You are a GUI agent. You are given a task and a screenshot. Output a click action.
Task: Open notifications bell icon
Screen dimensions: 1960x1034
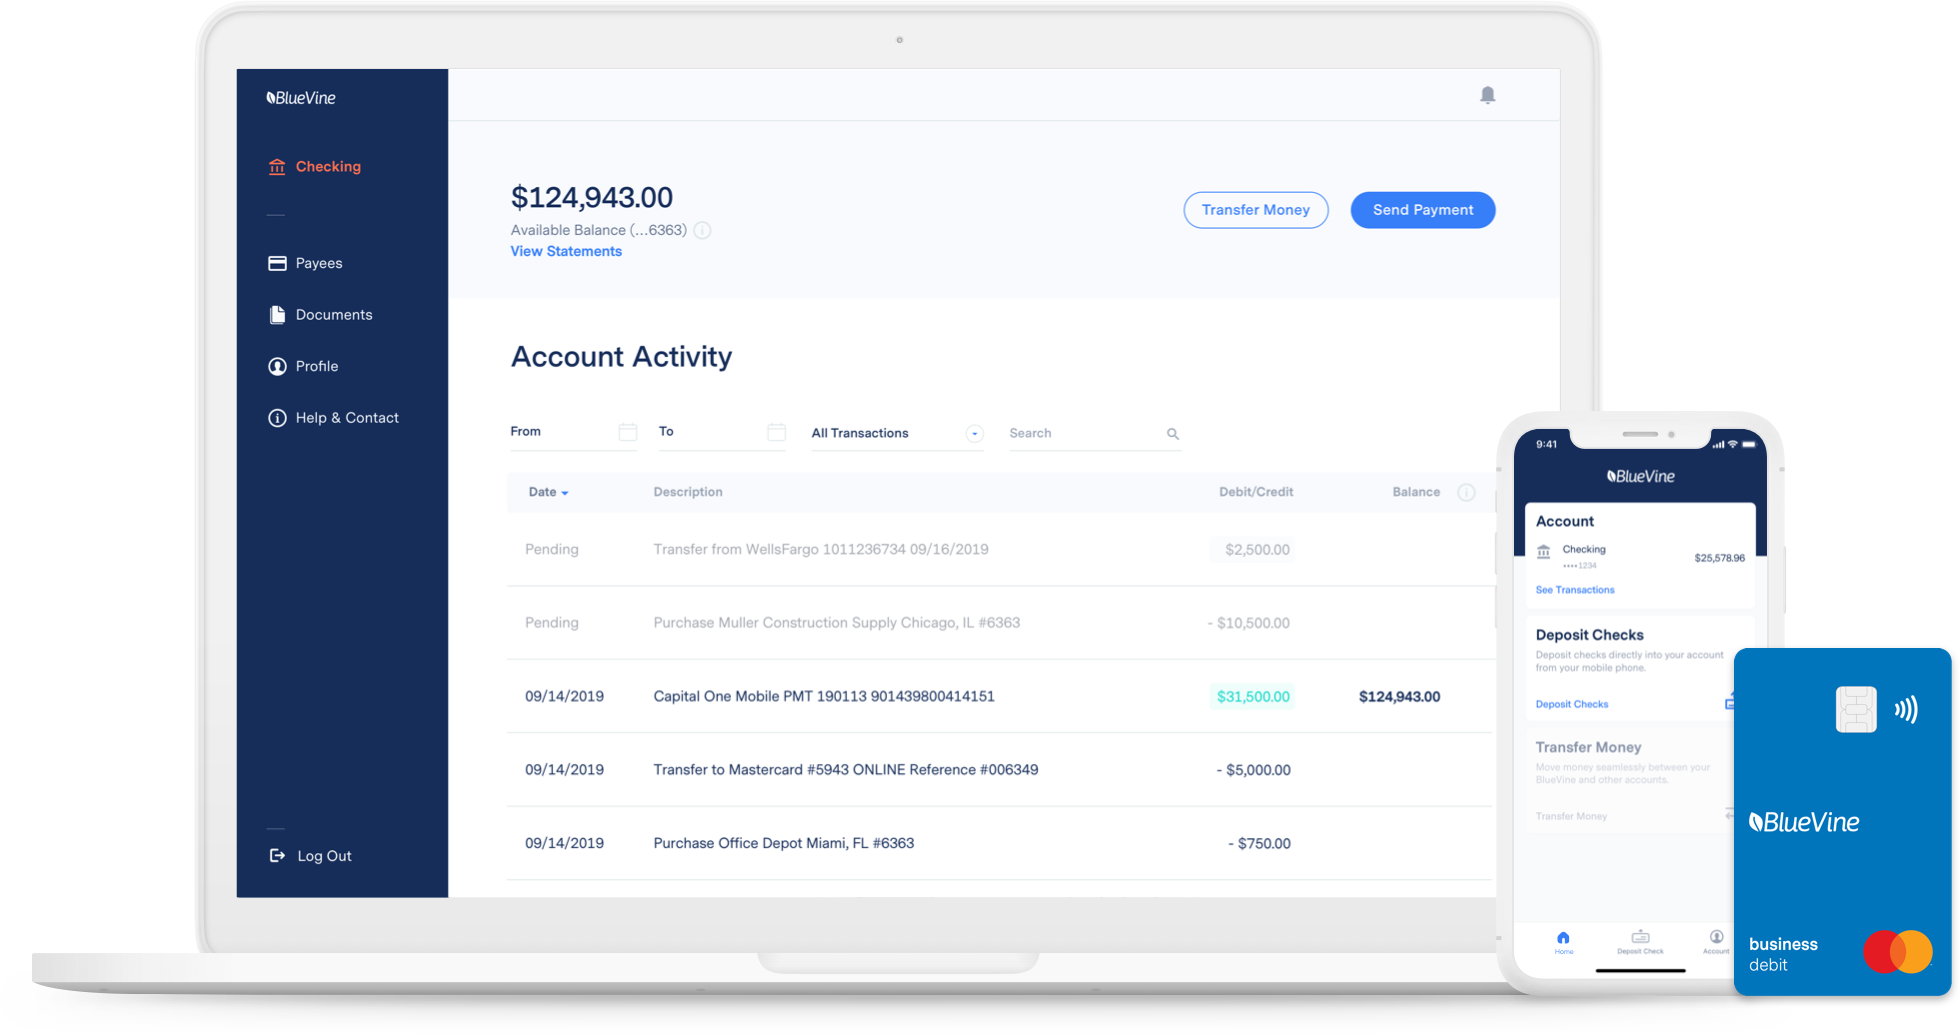pyautogui.click(x=1487, y=95)
